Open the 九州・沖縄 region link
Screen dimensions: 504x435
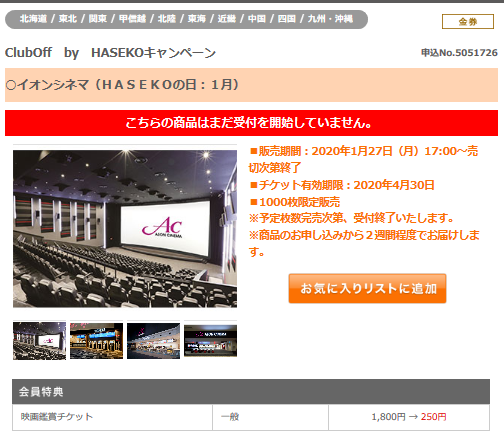coord(330,19)
